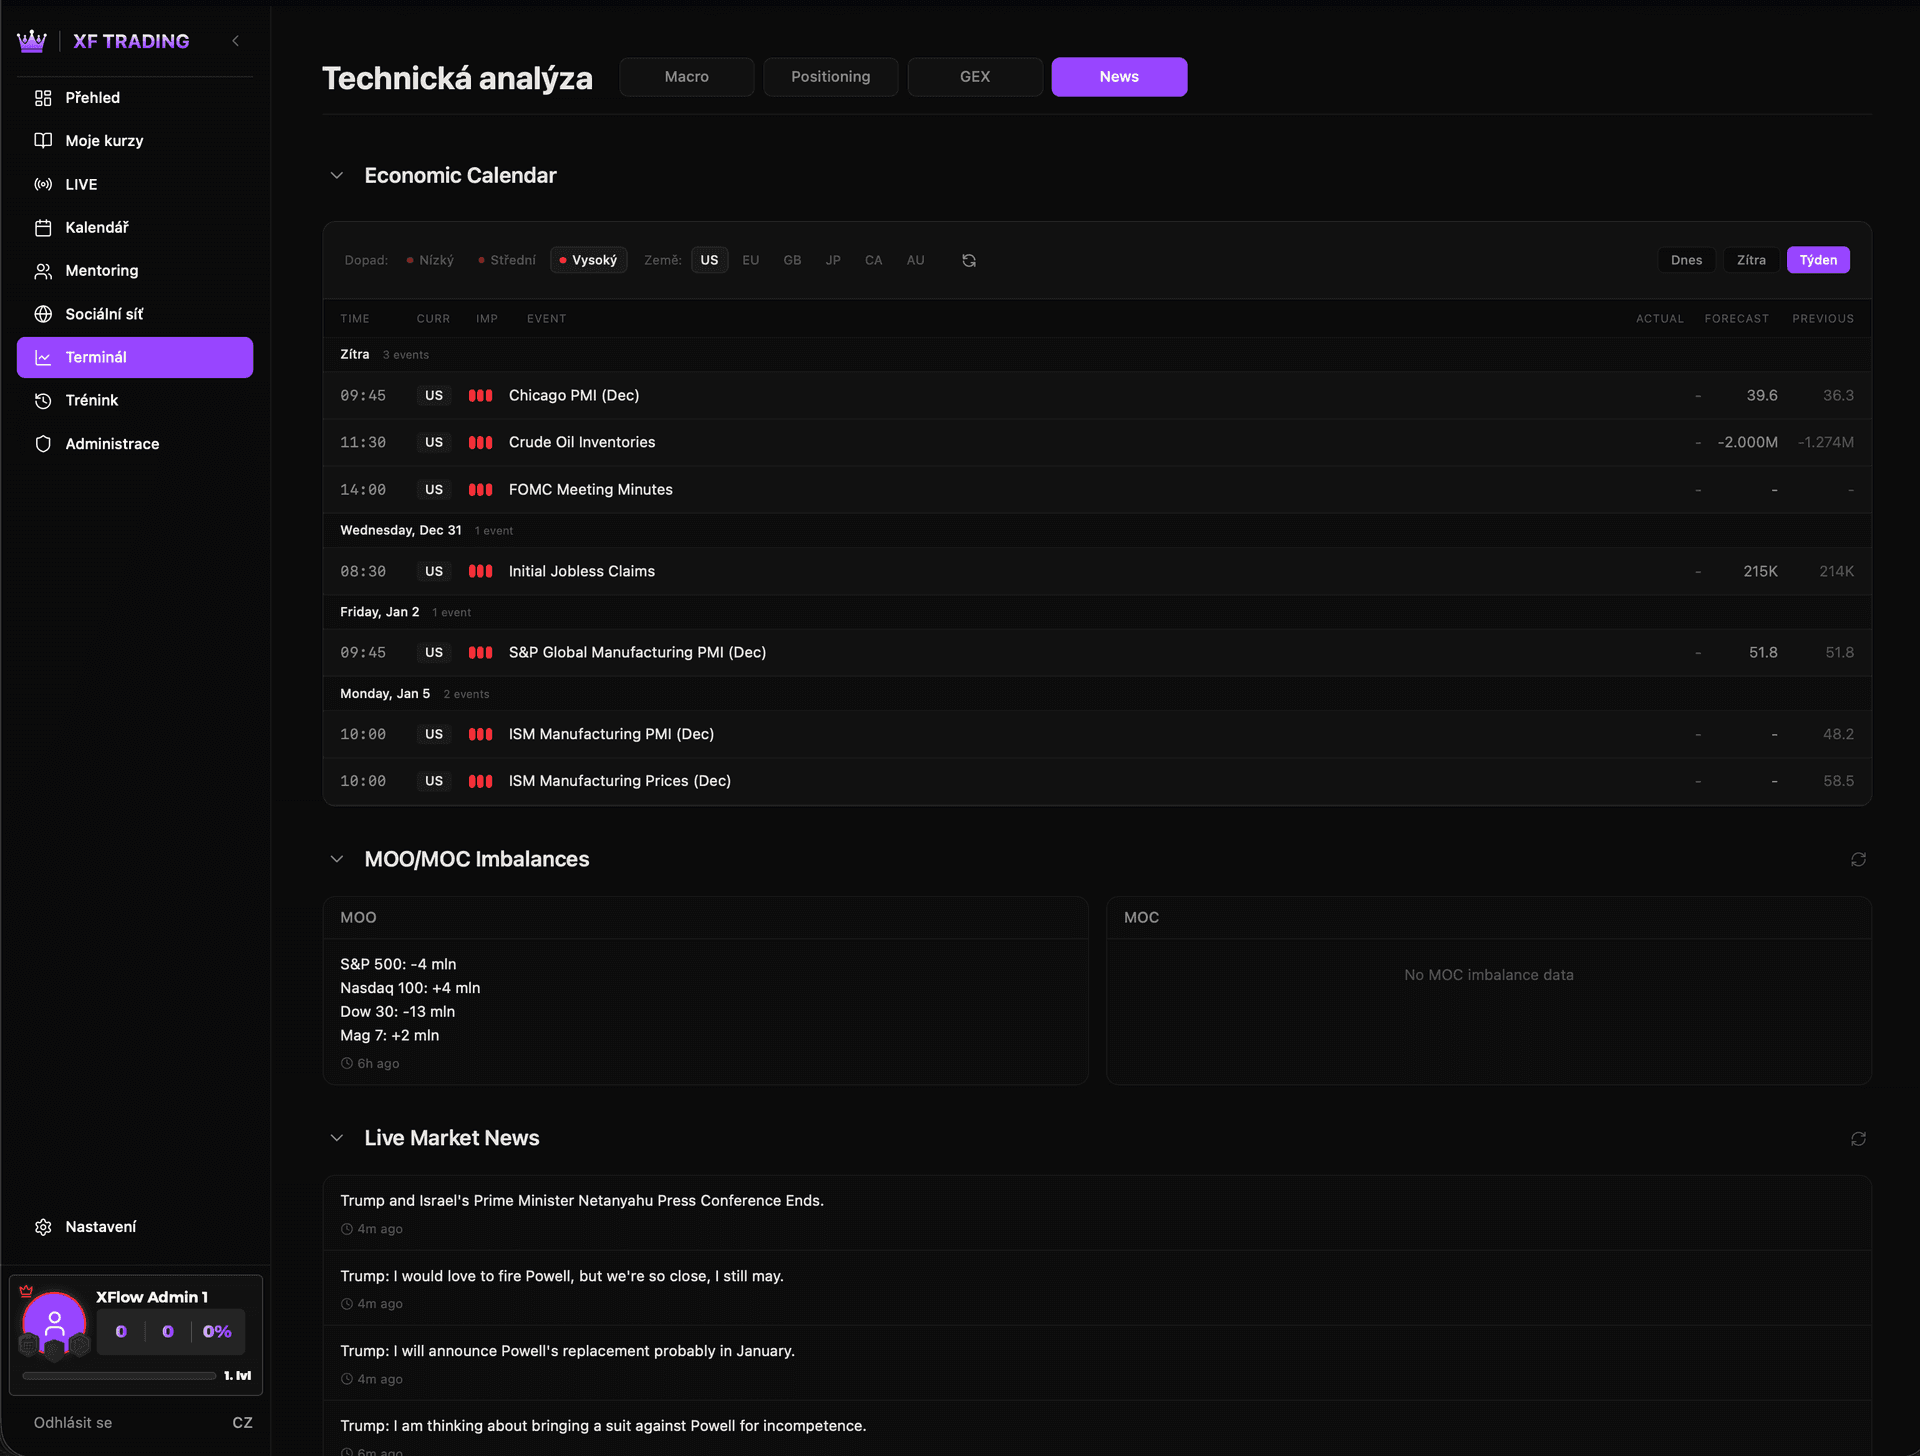The image size is (1920, 1456).
Task: Open Nastavení gear settings
Action: click(x=43, y=1227)
